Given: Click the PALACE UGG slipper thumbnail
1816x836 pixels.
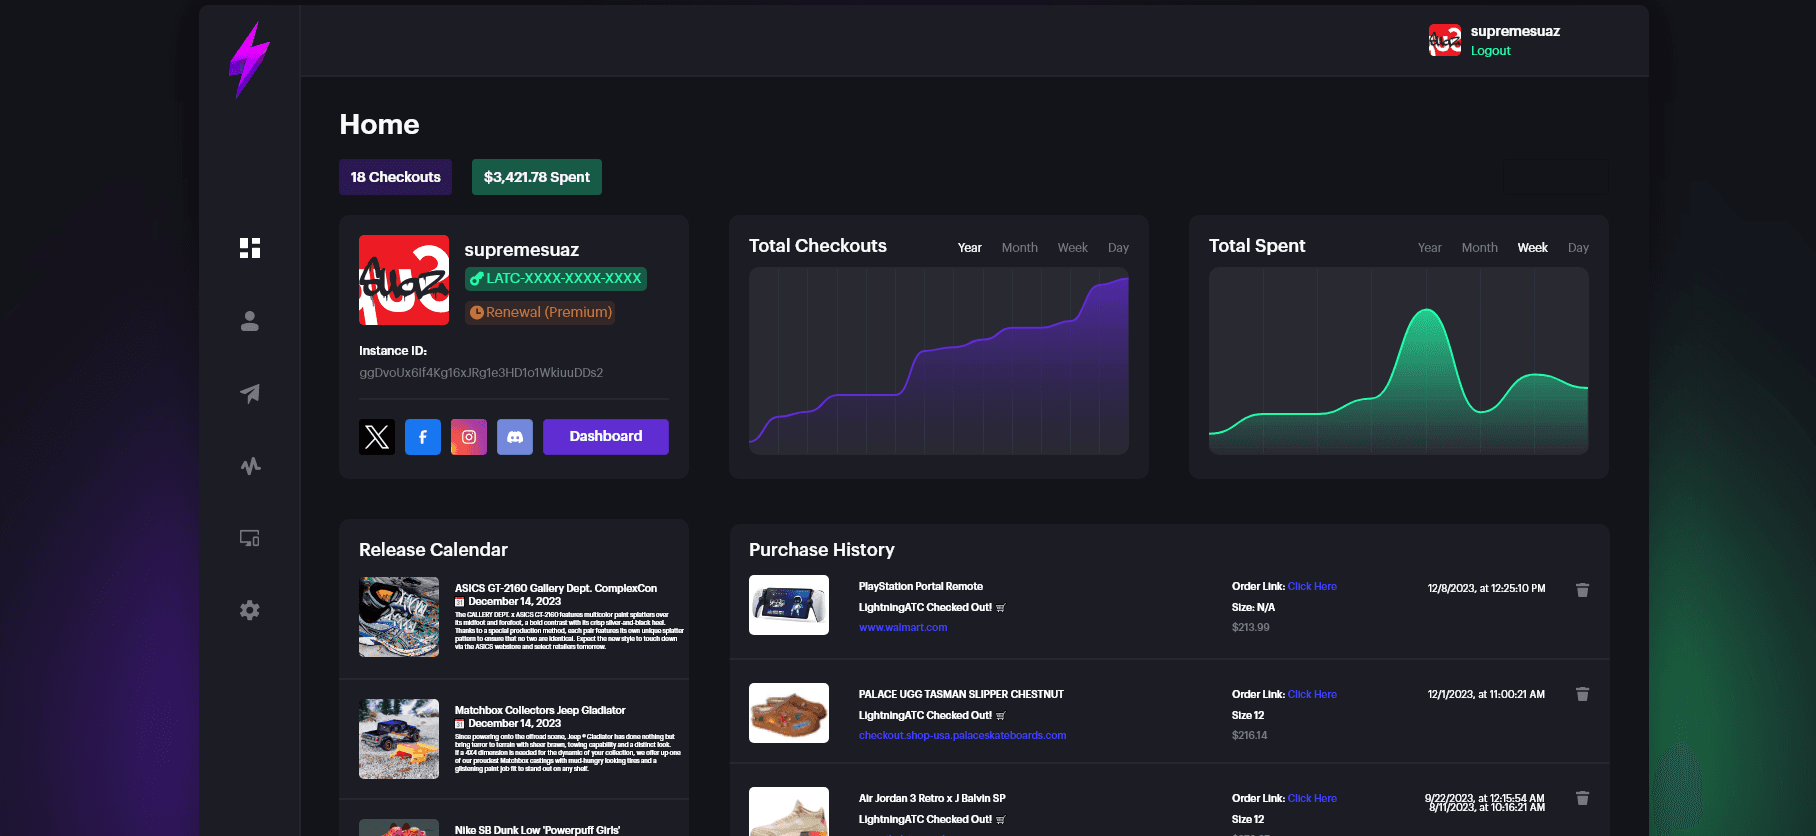Looking at the screenshot, I should 789,713.
